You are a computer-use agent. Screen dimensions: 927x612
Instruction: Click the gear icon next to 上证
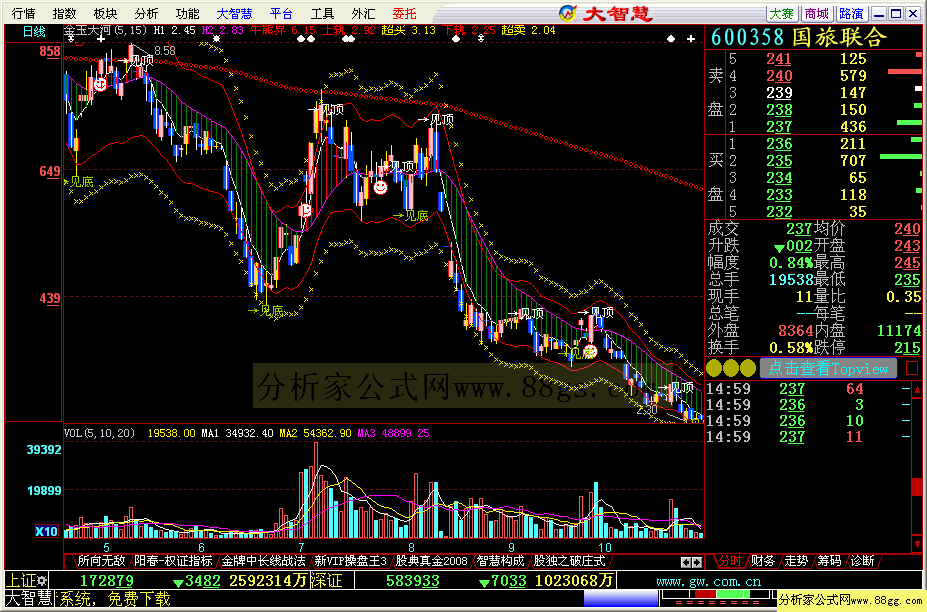coord(42,581)
